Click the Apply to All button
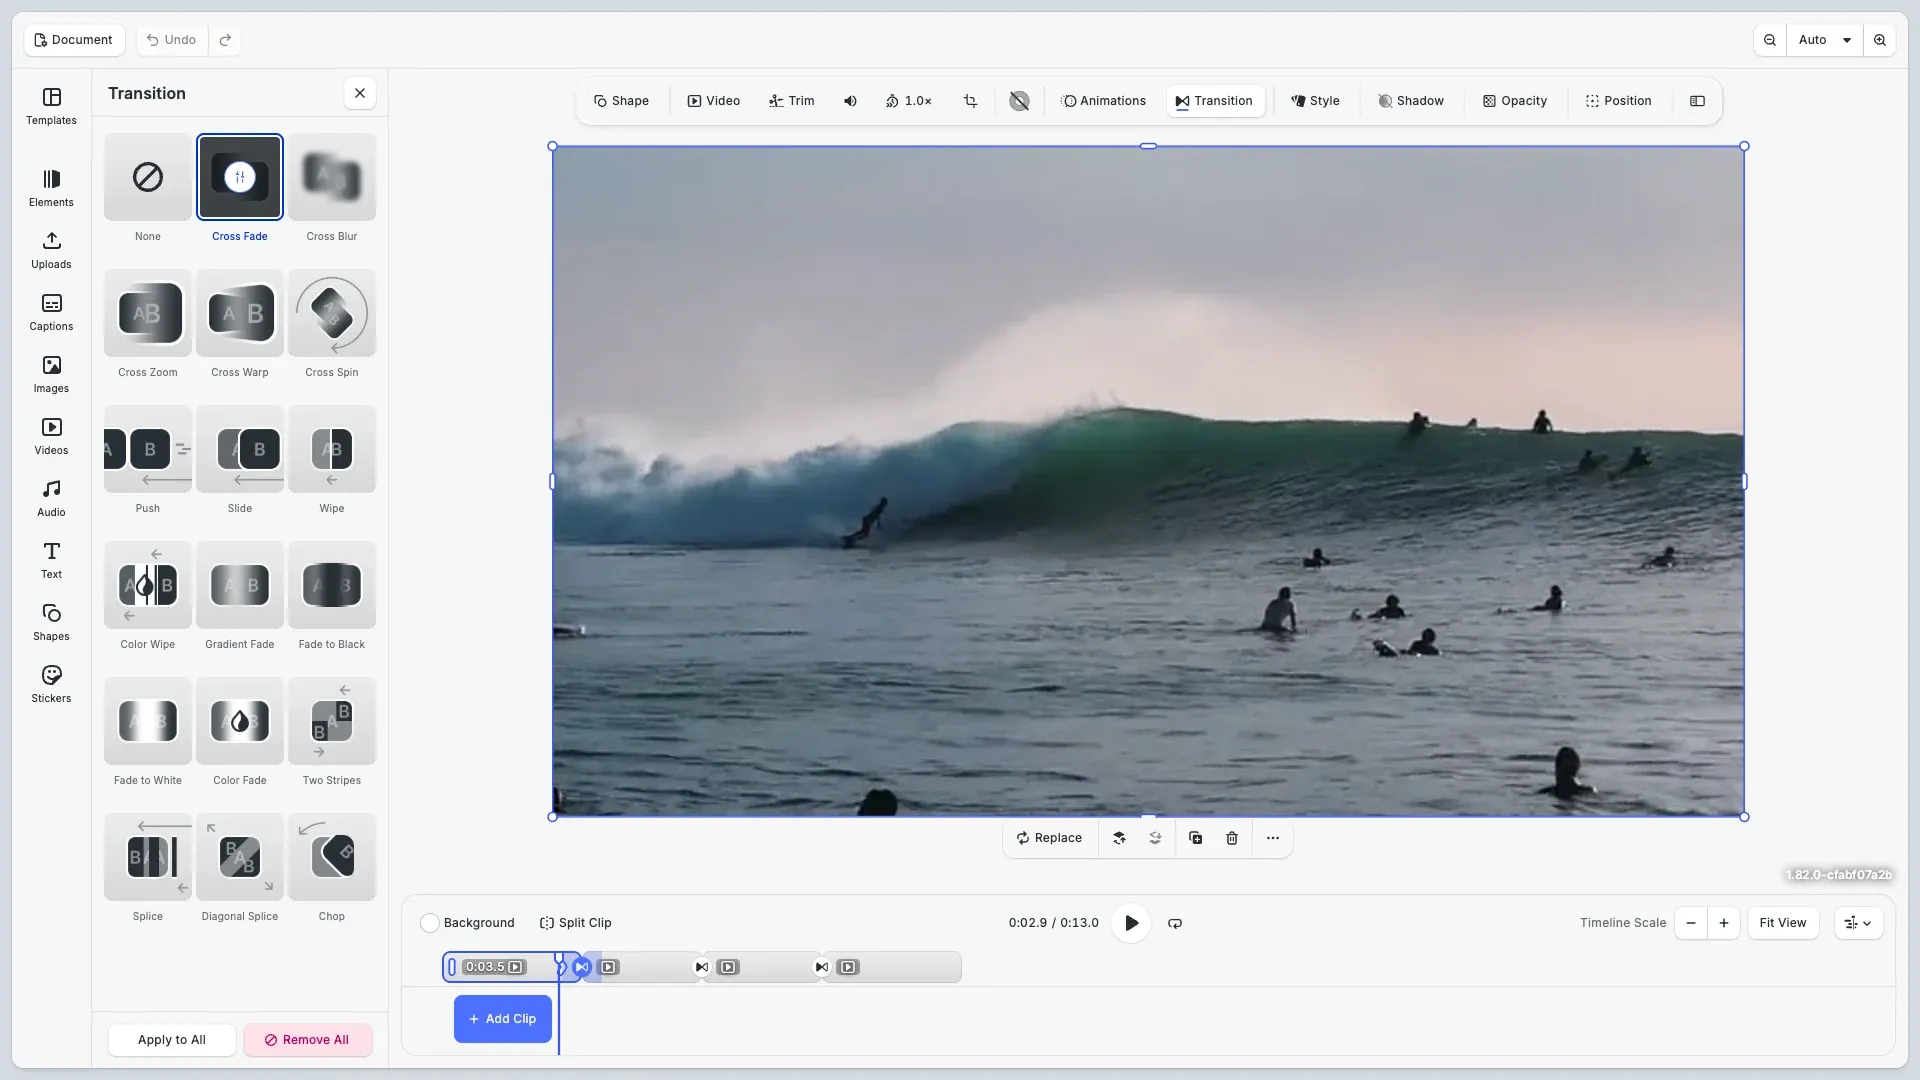 [172, 1040]
